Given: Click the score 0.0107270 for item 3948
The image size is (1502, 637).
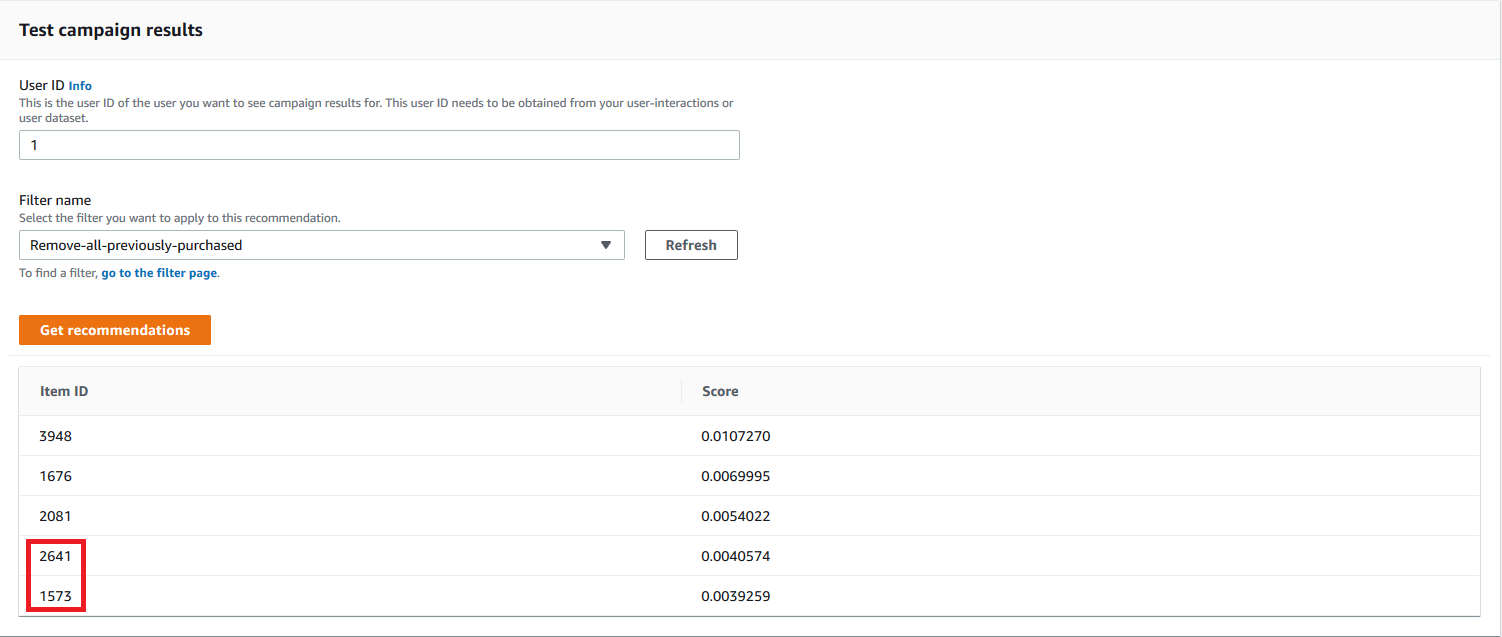Looking at the screenshot, I should (737, 435).
